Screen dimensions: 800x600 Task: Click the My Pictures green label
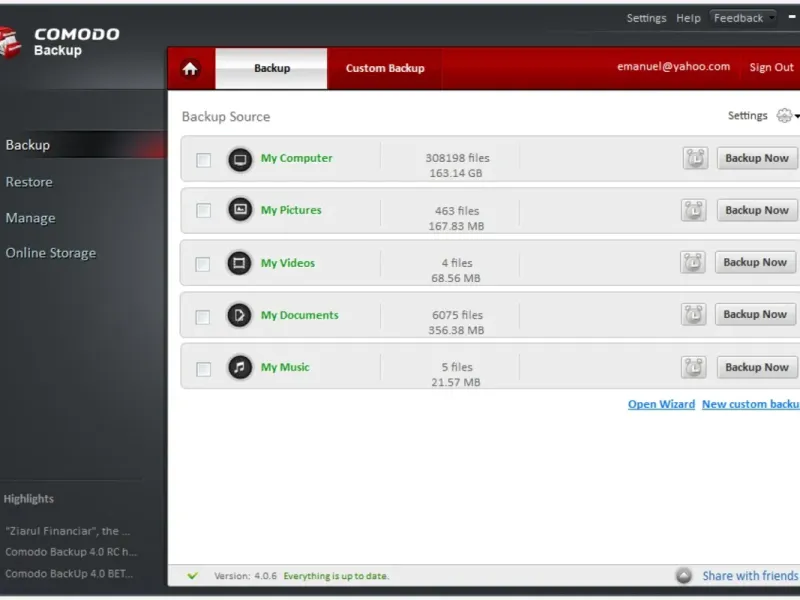click(291, 210)
